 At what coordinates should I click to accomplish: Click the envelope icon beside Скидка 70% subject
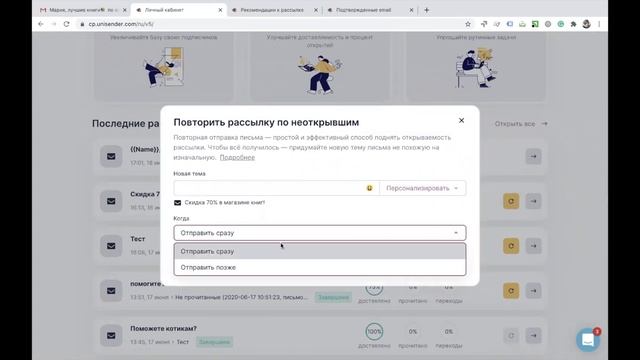[178, 202]
